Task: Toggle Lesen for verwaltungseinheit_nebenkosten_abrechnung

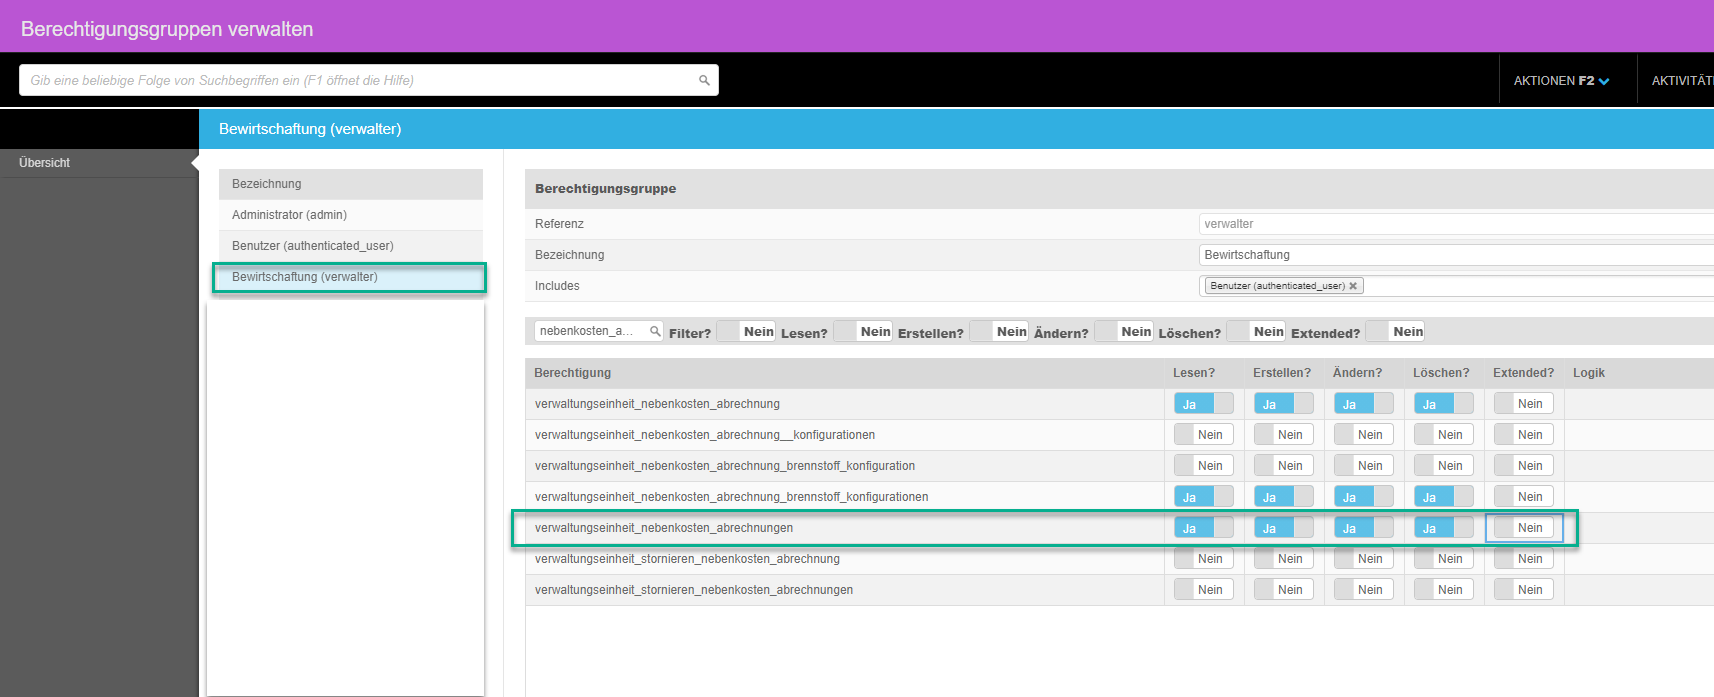Action: point(1203,404)
